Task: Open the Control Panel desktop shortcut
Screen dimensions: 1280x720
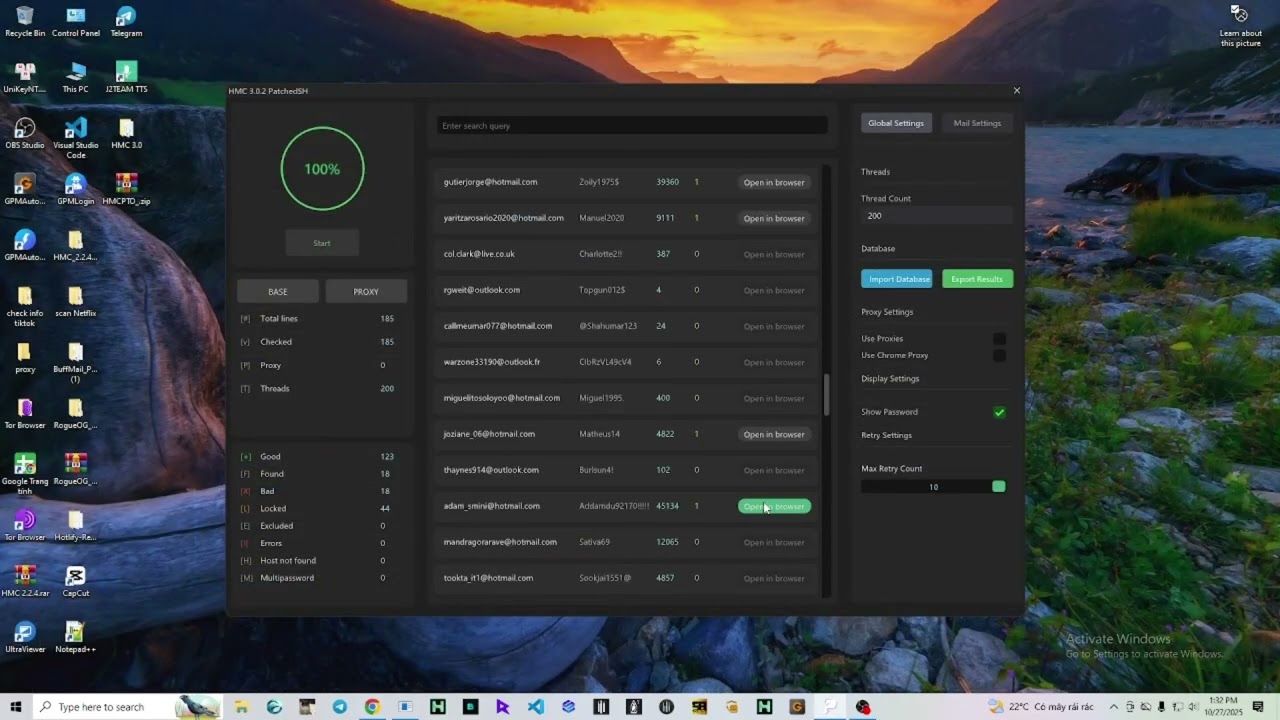Action: tap(75, 21)
